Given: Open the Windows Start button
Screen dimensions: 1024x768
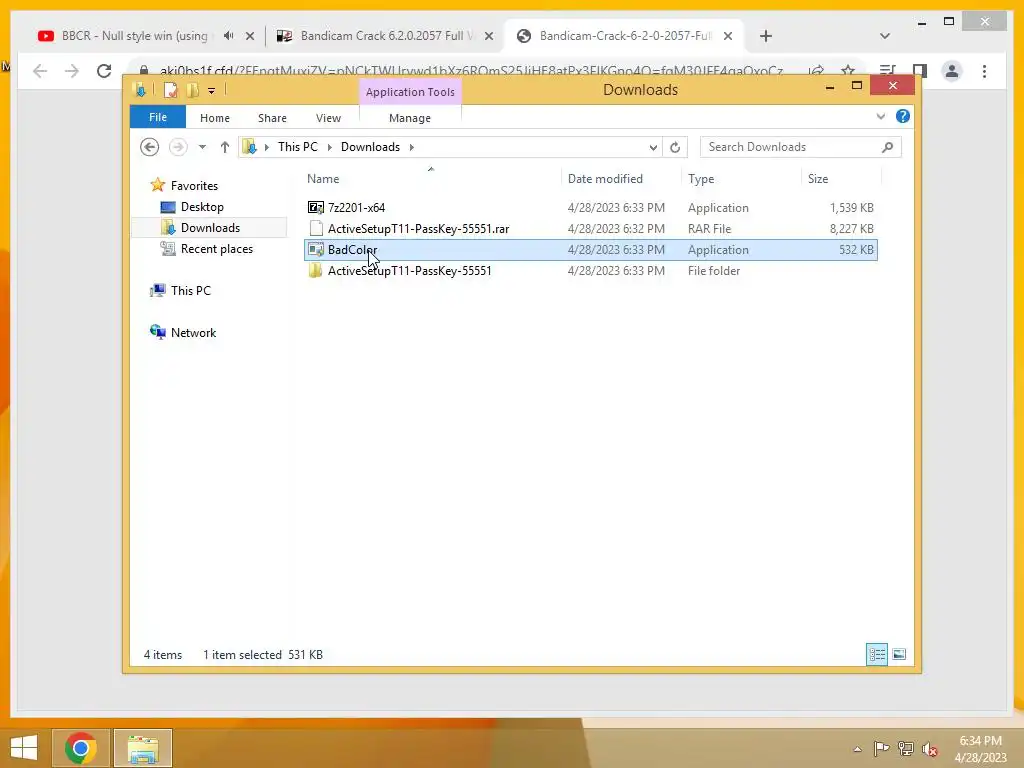Looking at the screenshot, I should pyautogui.click(x=24, y=748).
